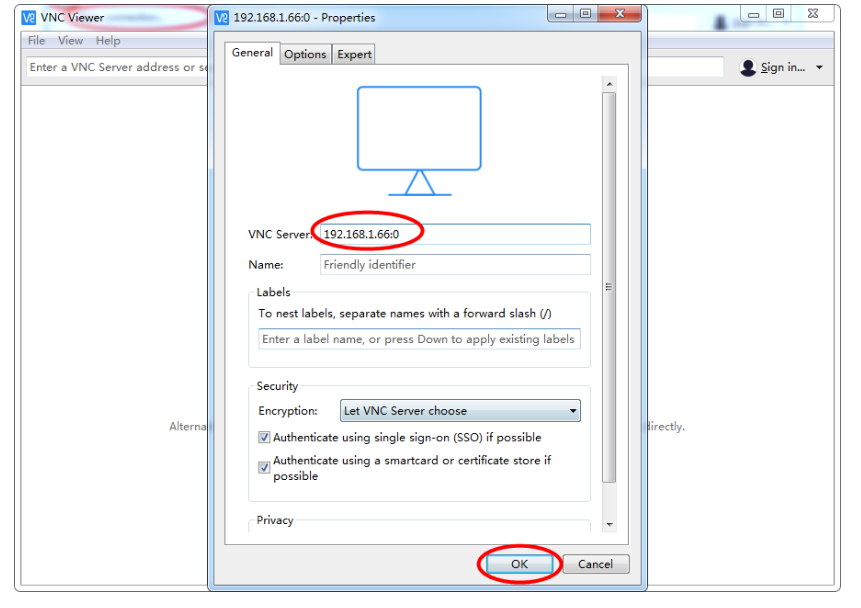The height and width of the screenshot is (608, 861).
Task: Click the VNC Viewer logo in main title bar
Action: coord(29,18)
